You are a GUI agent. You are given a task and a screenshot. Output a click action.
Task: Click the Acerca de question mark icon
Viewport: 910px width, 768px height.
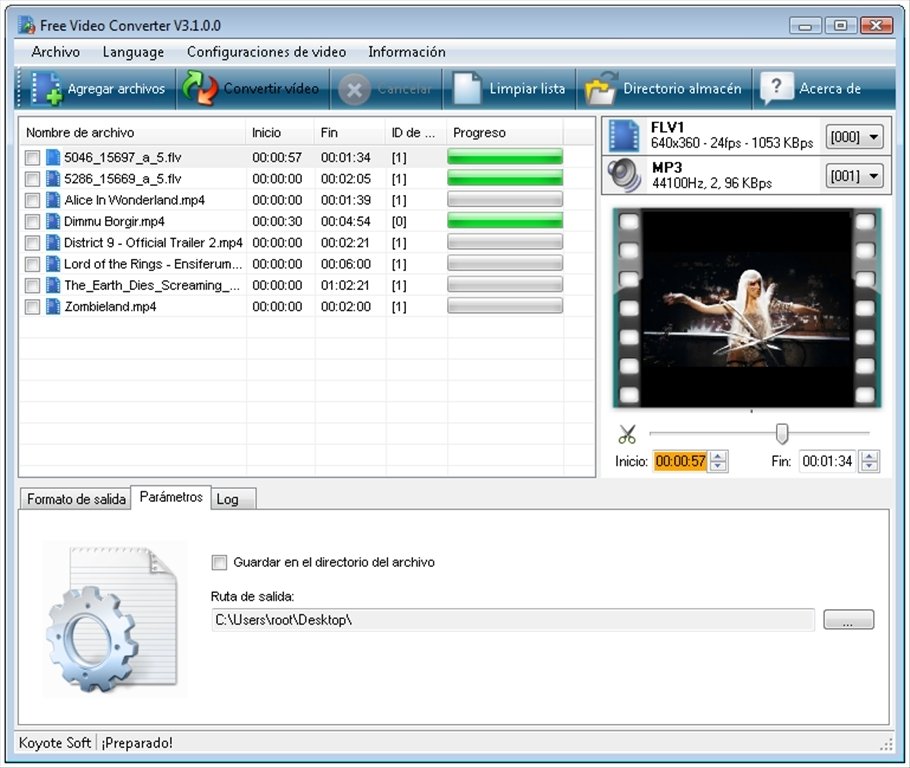pyautogui.click(x=776, y=88)
